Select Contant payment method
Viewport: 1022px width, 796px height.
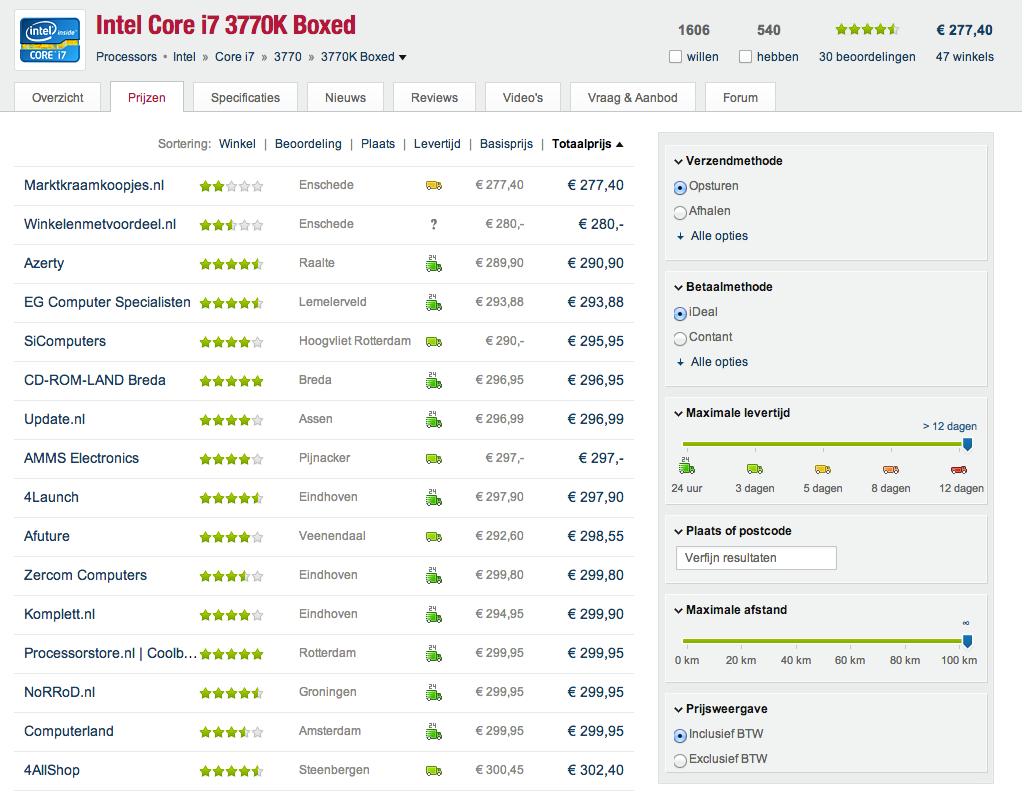(680, 338)
